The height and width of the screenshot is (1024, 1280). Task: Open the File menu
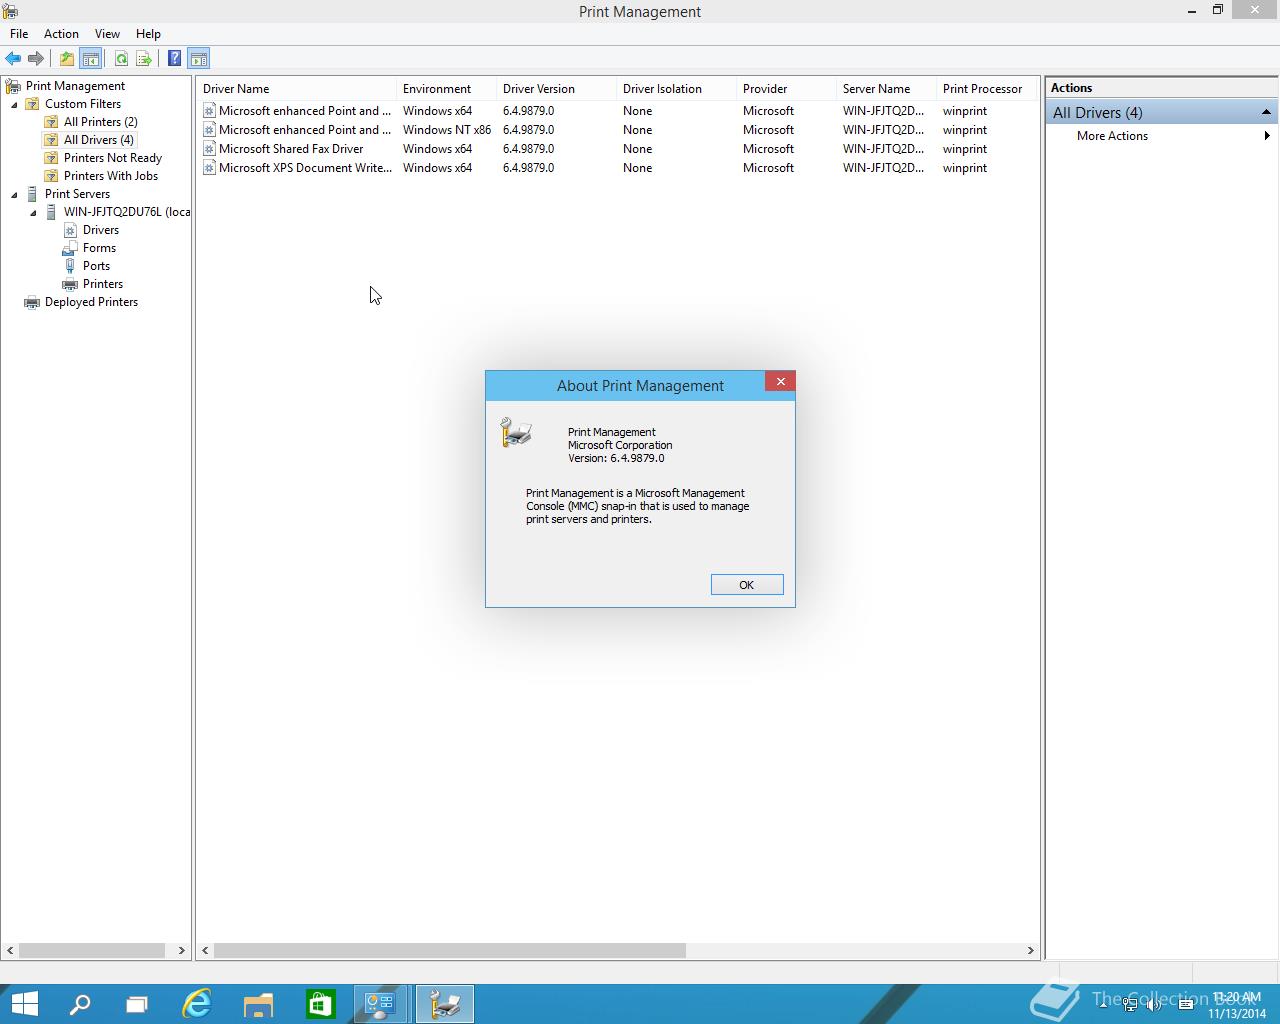tap(19, 34)
